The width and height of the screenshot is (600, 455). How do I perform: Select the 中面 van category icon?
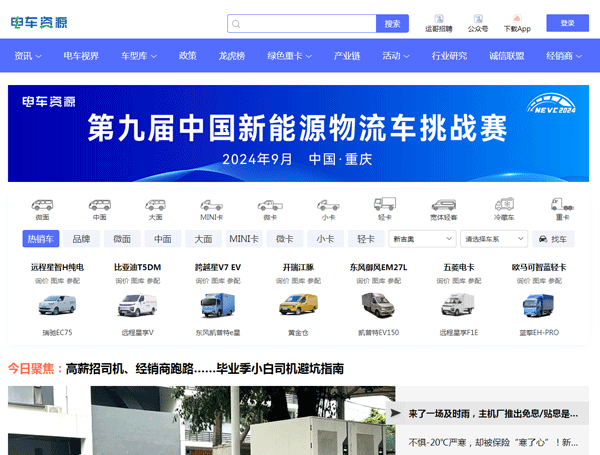coord(99,205)
